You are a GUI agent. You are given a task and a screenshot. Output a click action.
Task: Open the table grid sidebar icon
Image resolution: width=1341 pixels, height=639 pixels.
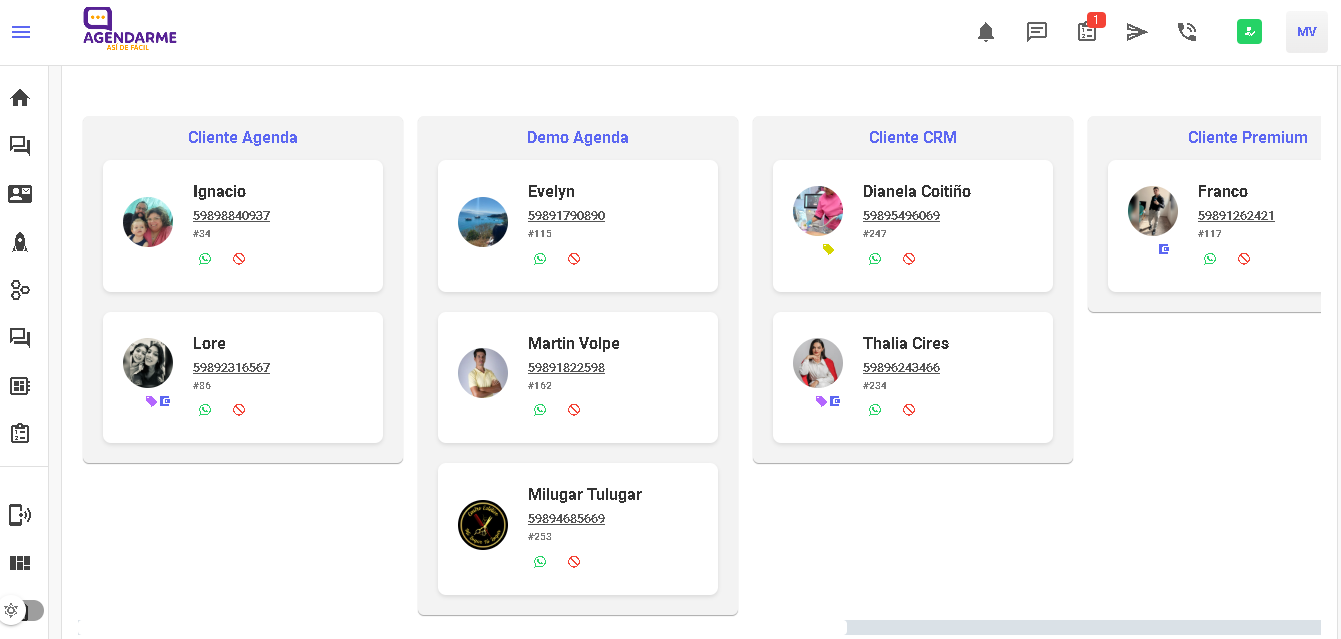pos(20,386)
